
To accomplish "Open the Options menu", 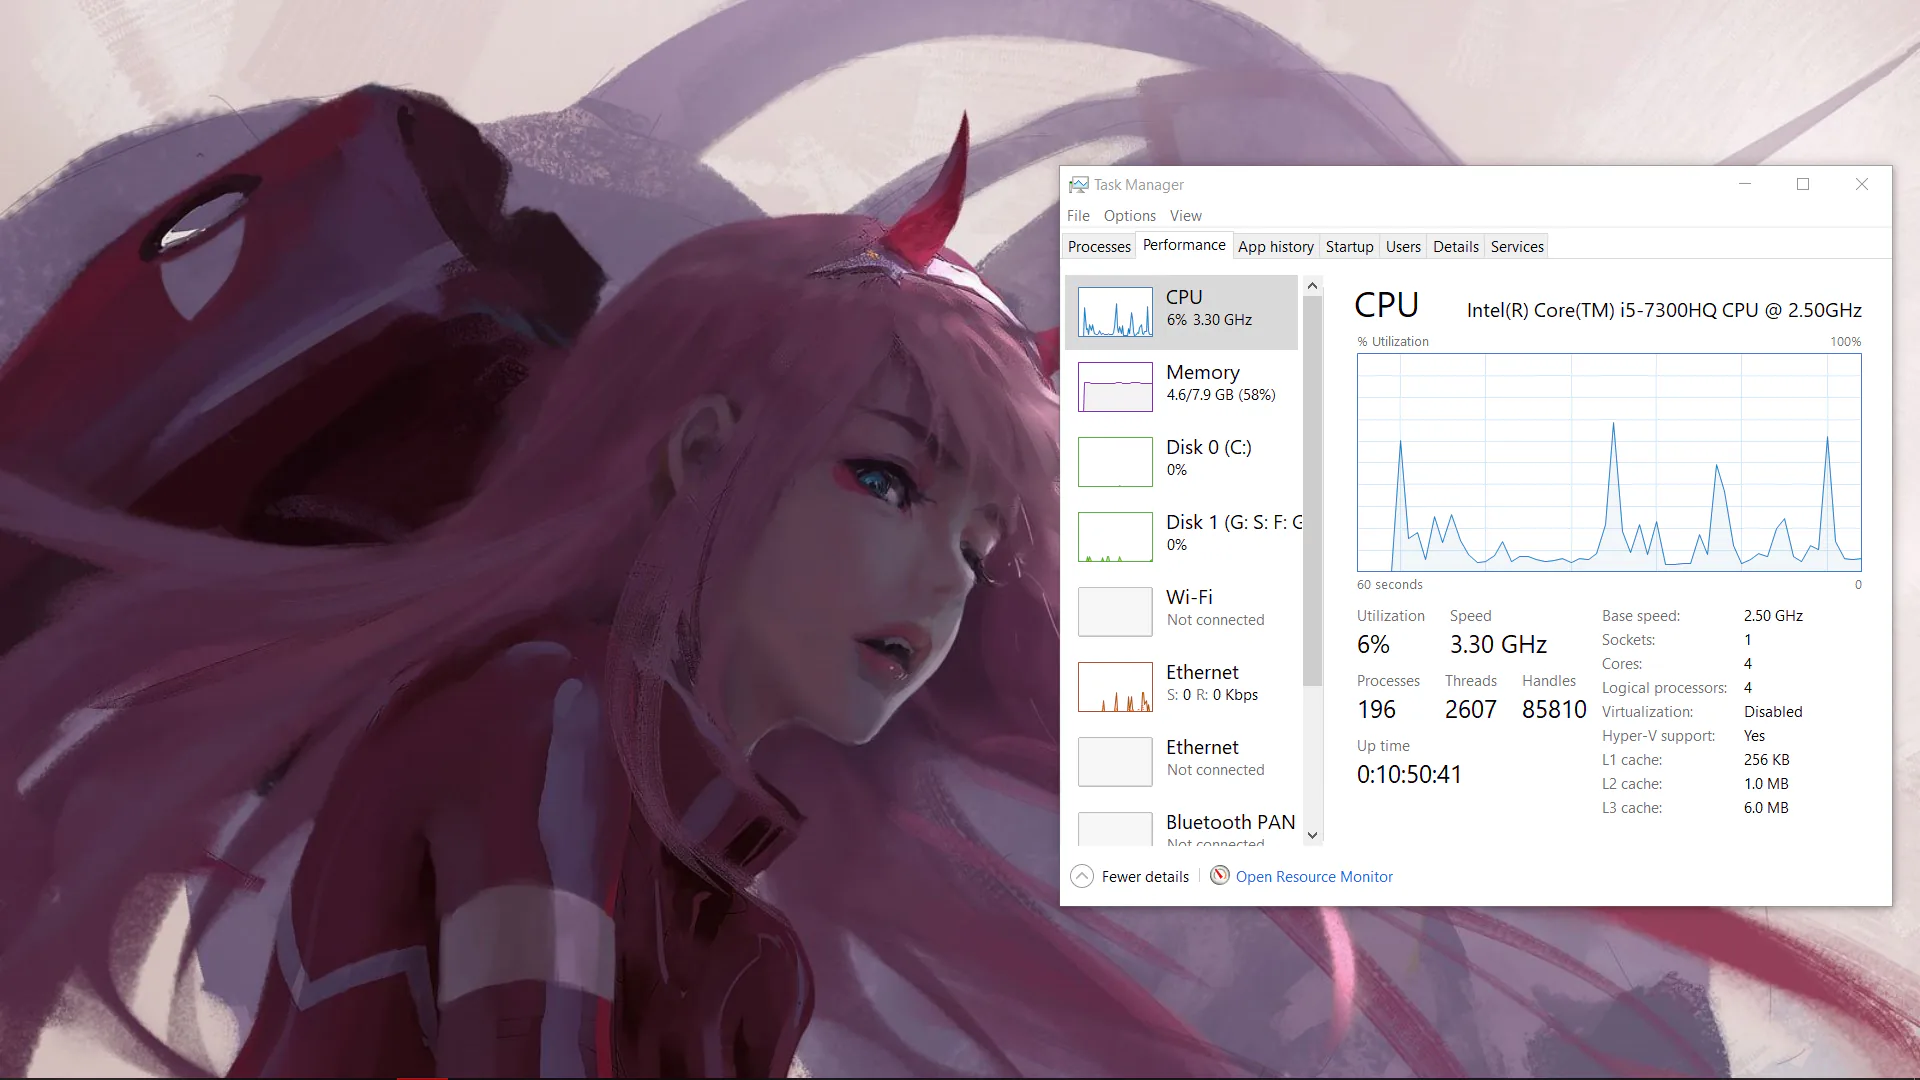I will [x=1130, y=216].
